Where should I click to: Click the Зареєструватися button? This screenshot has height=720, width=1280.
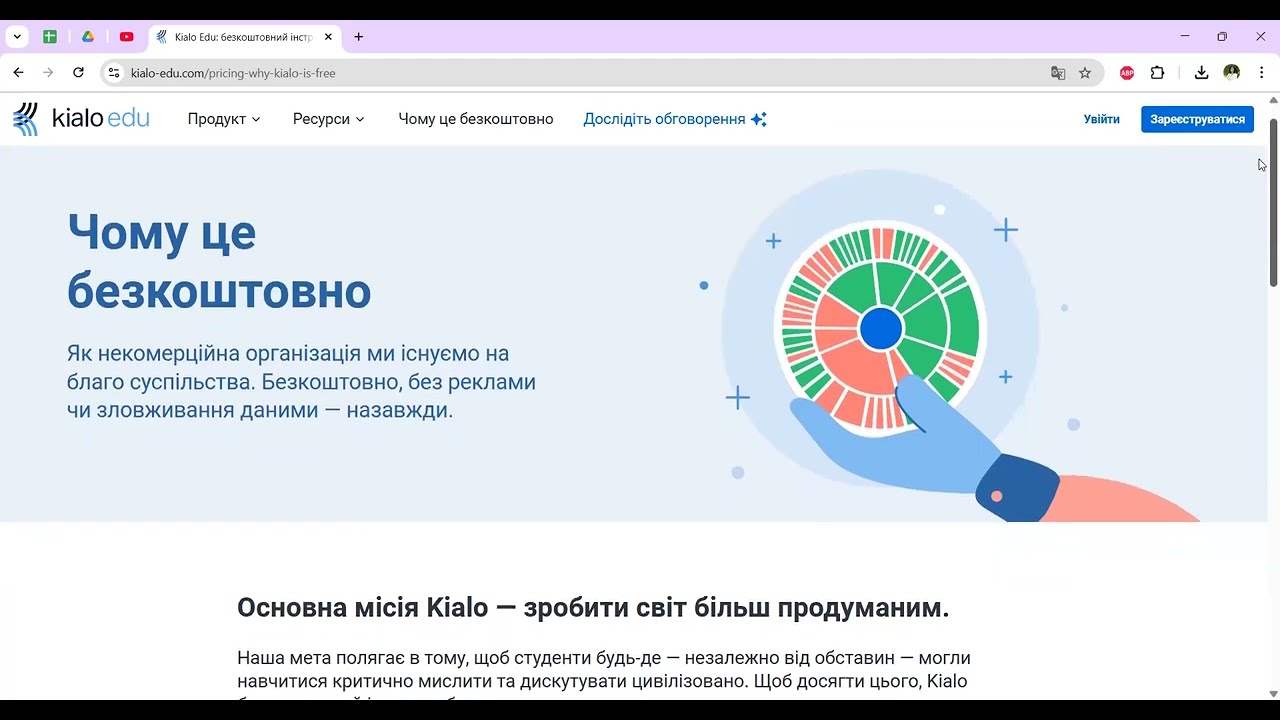tap(1197, 119)
